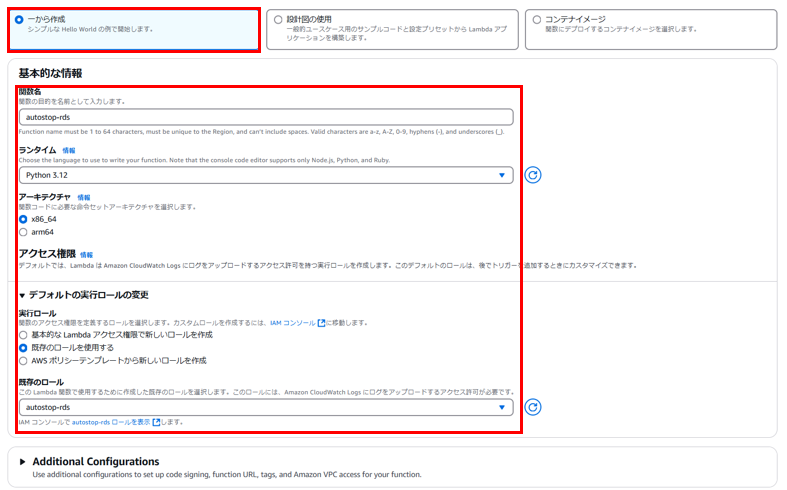Click the refresh icon next to the runtime dropdown
This screenshot has height=490, width=787.
tap(533, 175)
